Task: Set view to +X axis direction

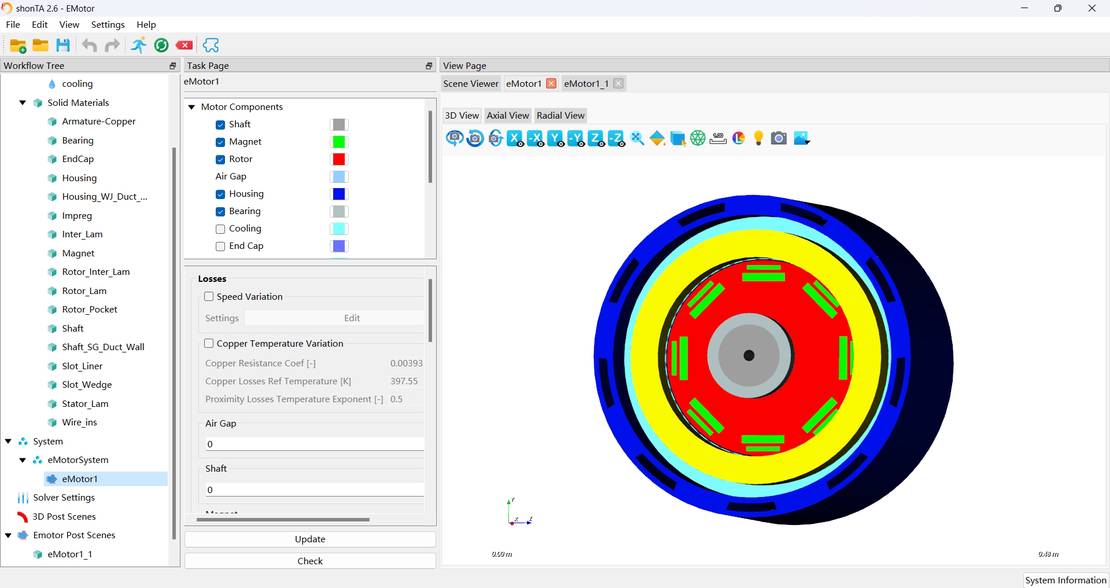Action: (515, 138)
